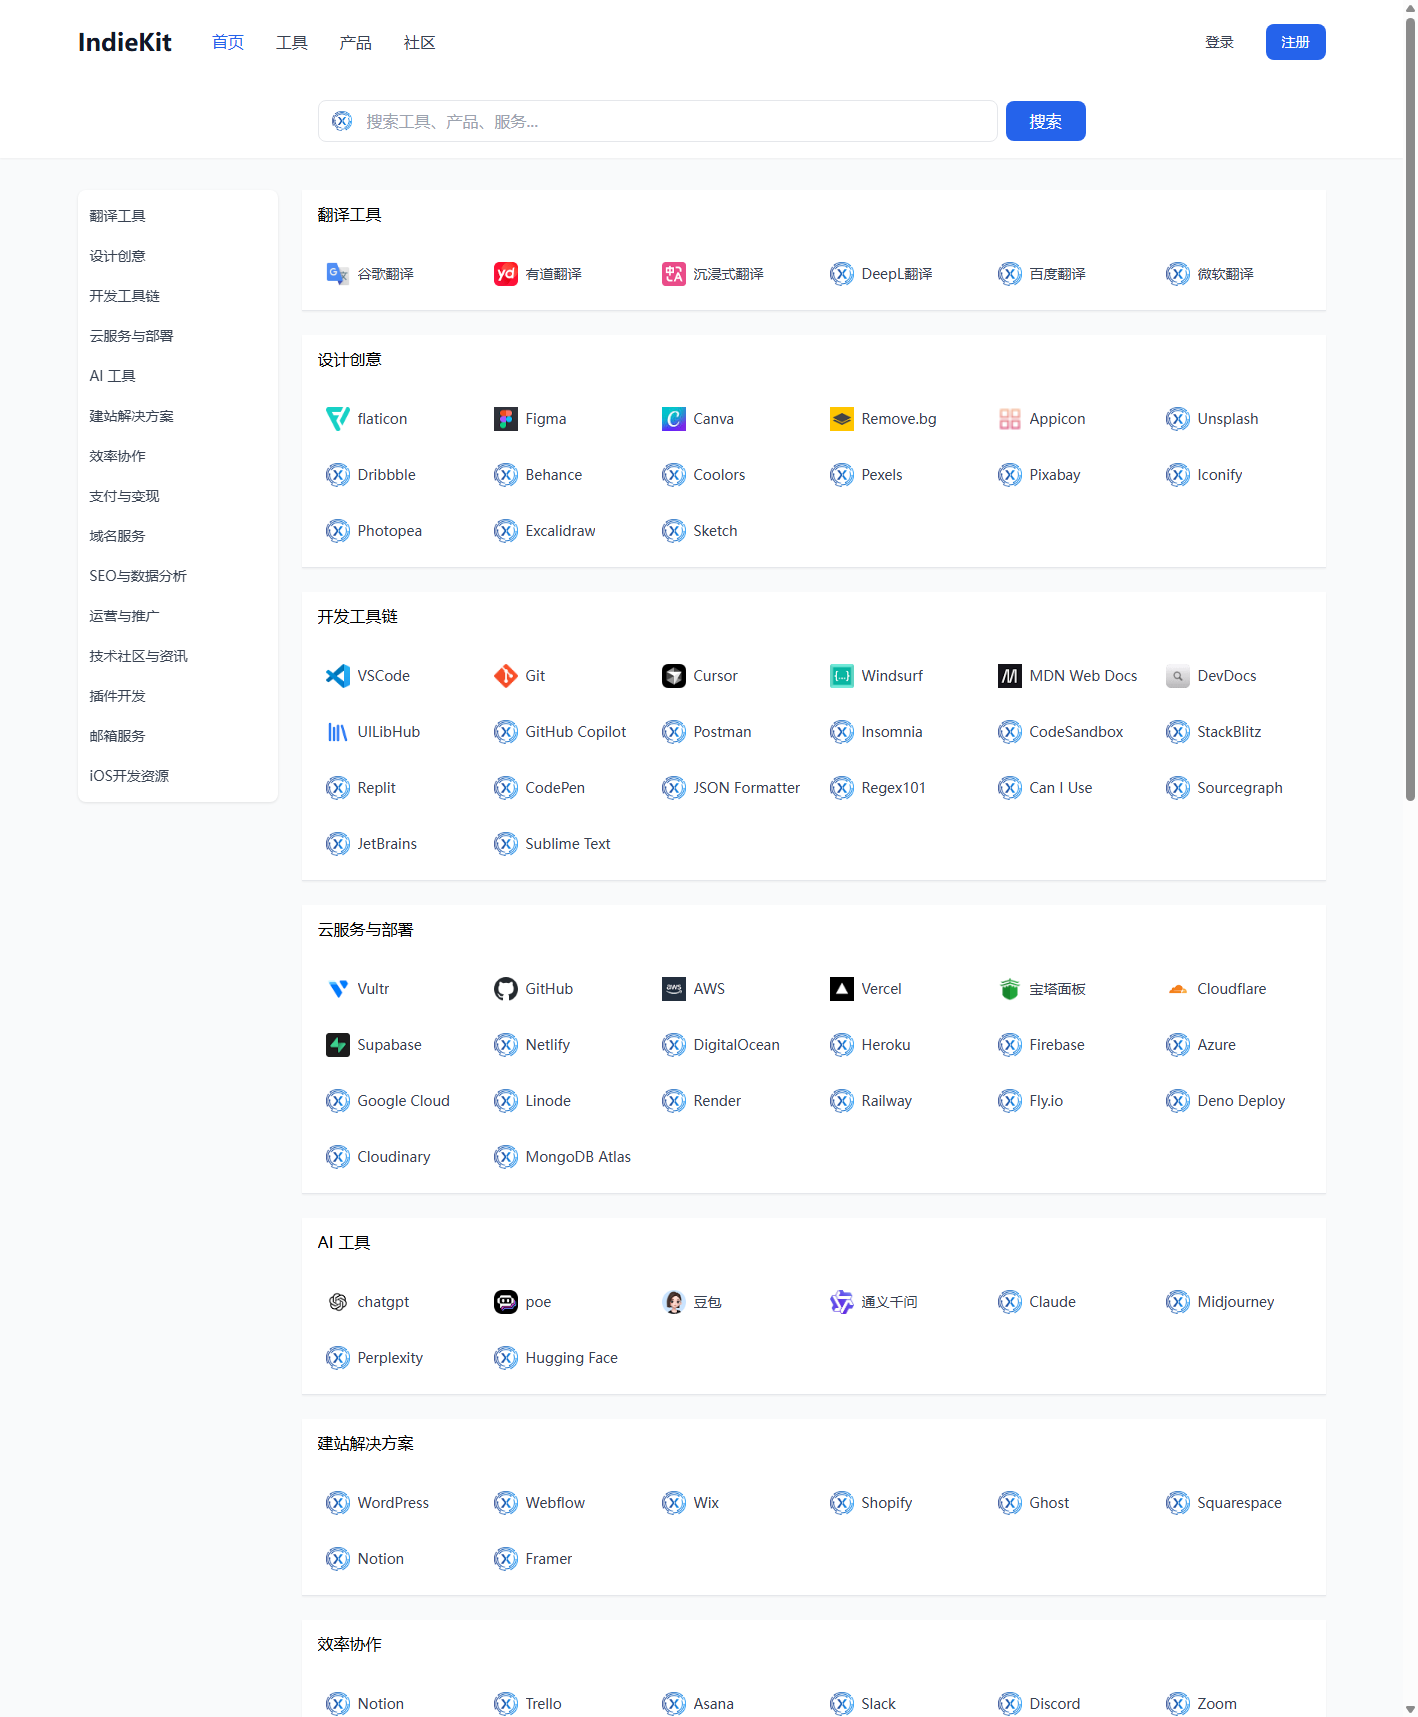Screen dimensions: 1418x1717
Task: Click the Supabase icon
Action: pos(338,1045)
